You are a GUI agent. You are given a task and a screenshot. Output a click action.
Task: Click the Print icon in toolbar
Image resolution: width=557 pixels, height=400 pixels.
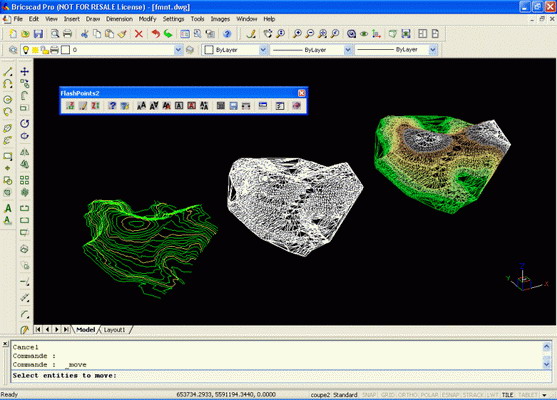tap(67, 34)
